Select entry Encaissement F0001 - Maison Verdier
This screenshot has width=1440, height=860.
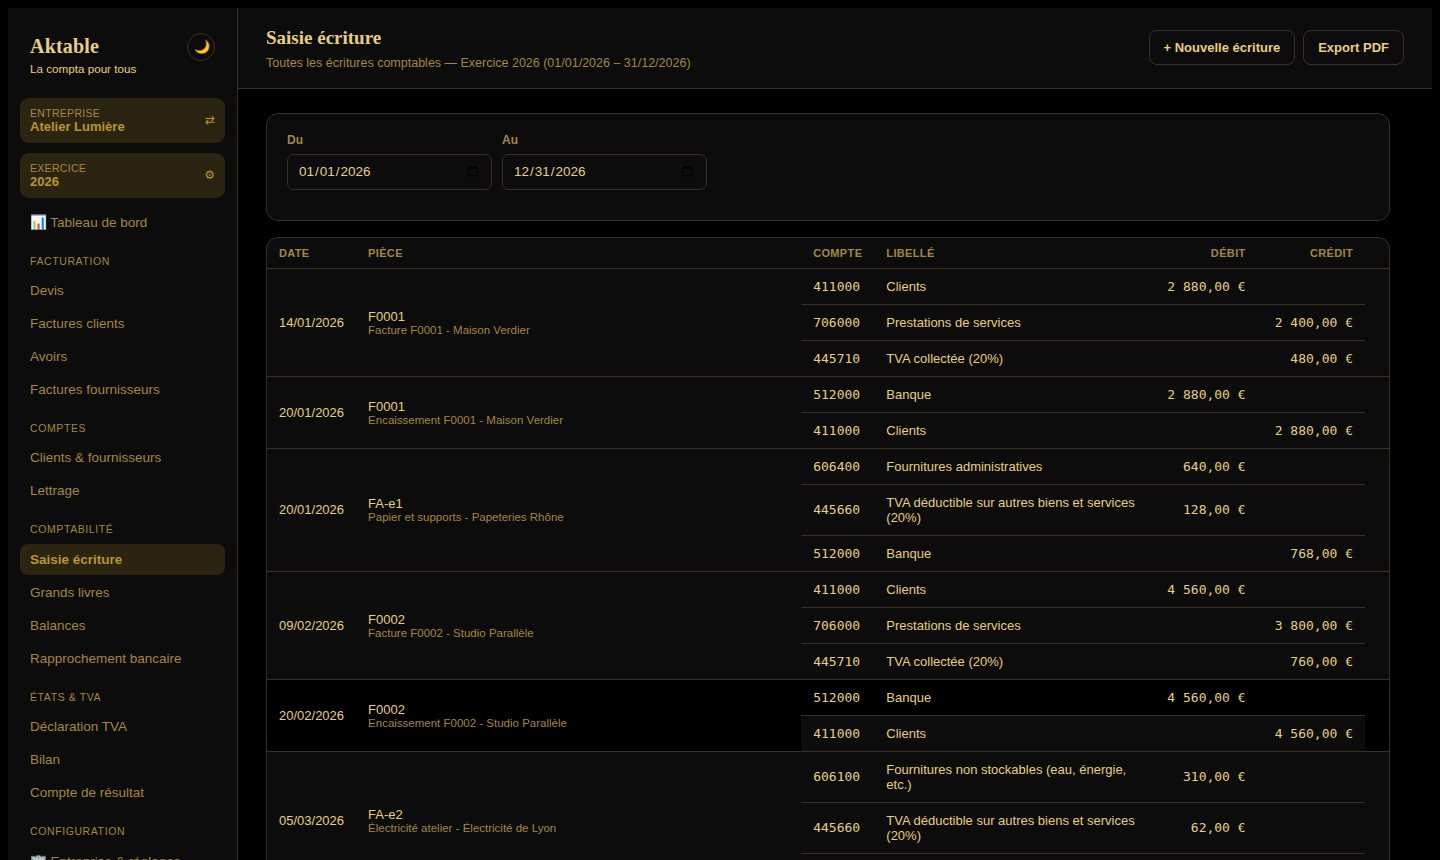pyautogui.click(x=465, y=420)
